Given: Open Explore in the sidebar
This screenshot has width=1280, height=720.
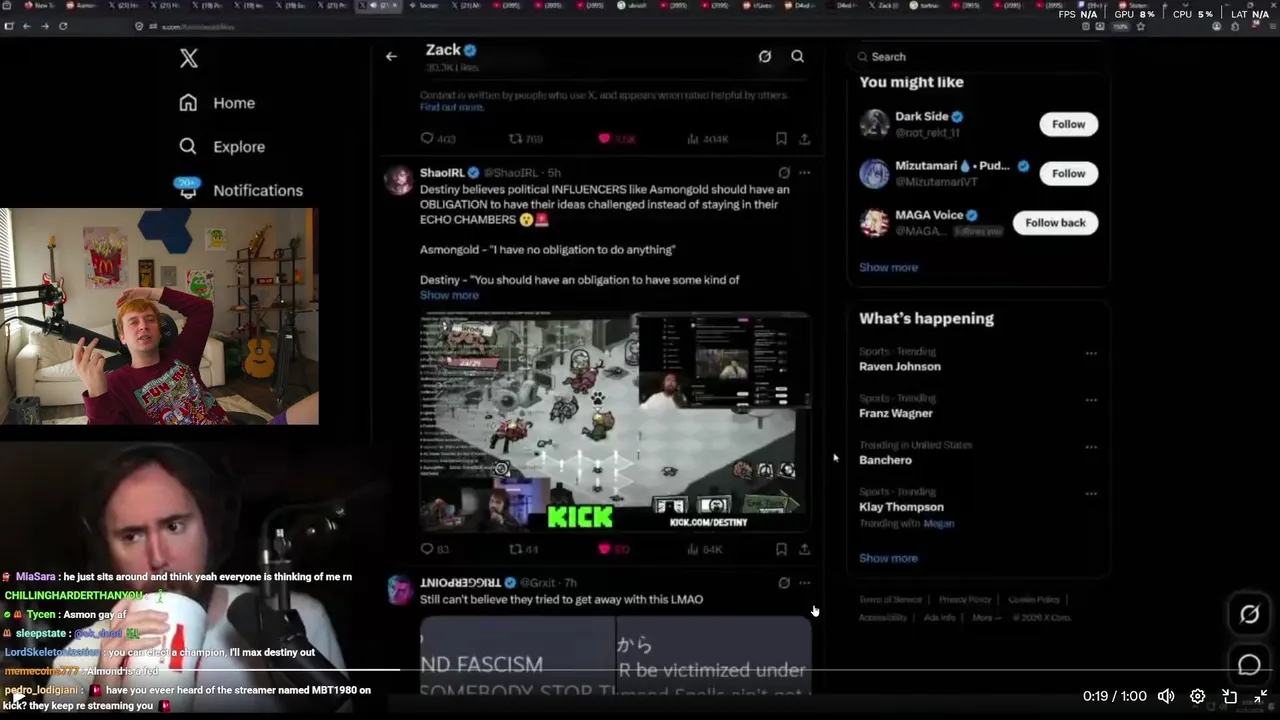Looking at the screenshot, I should click(x=222, y=146).
